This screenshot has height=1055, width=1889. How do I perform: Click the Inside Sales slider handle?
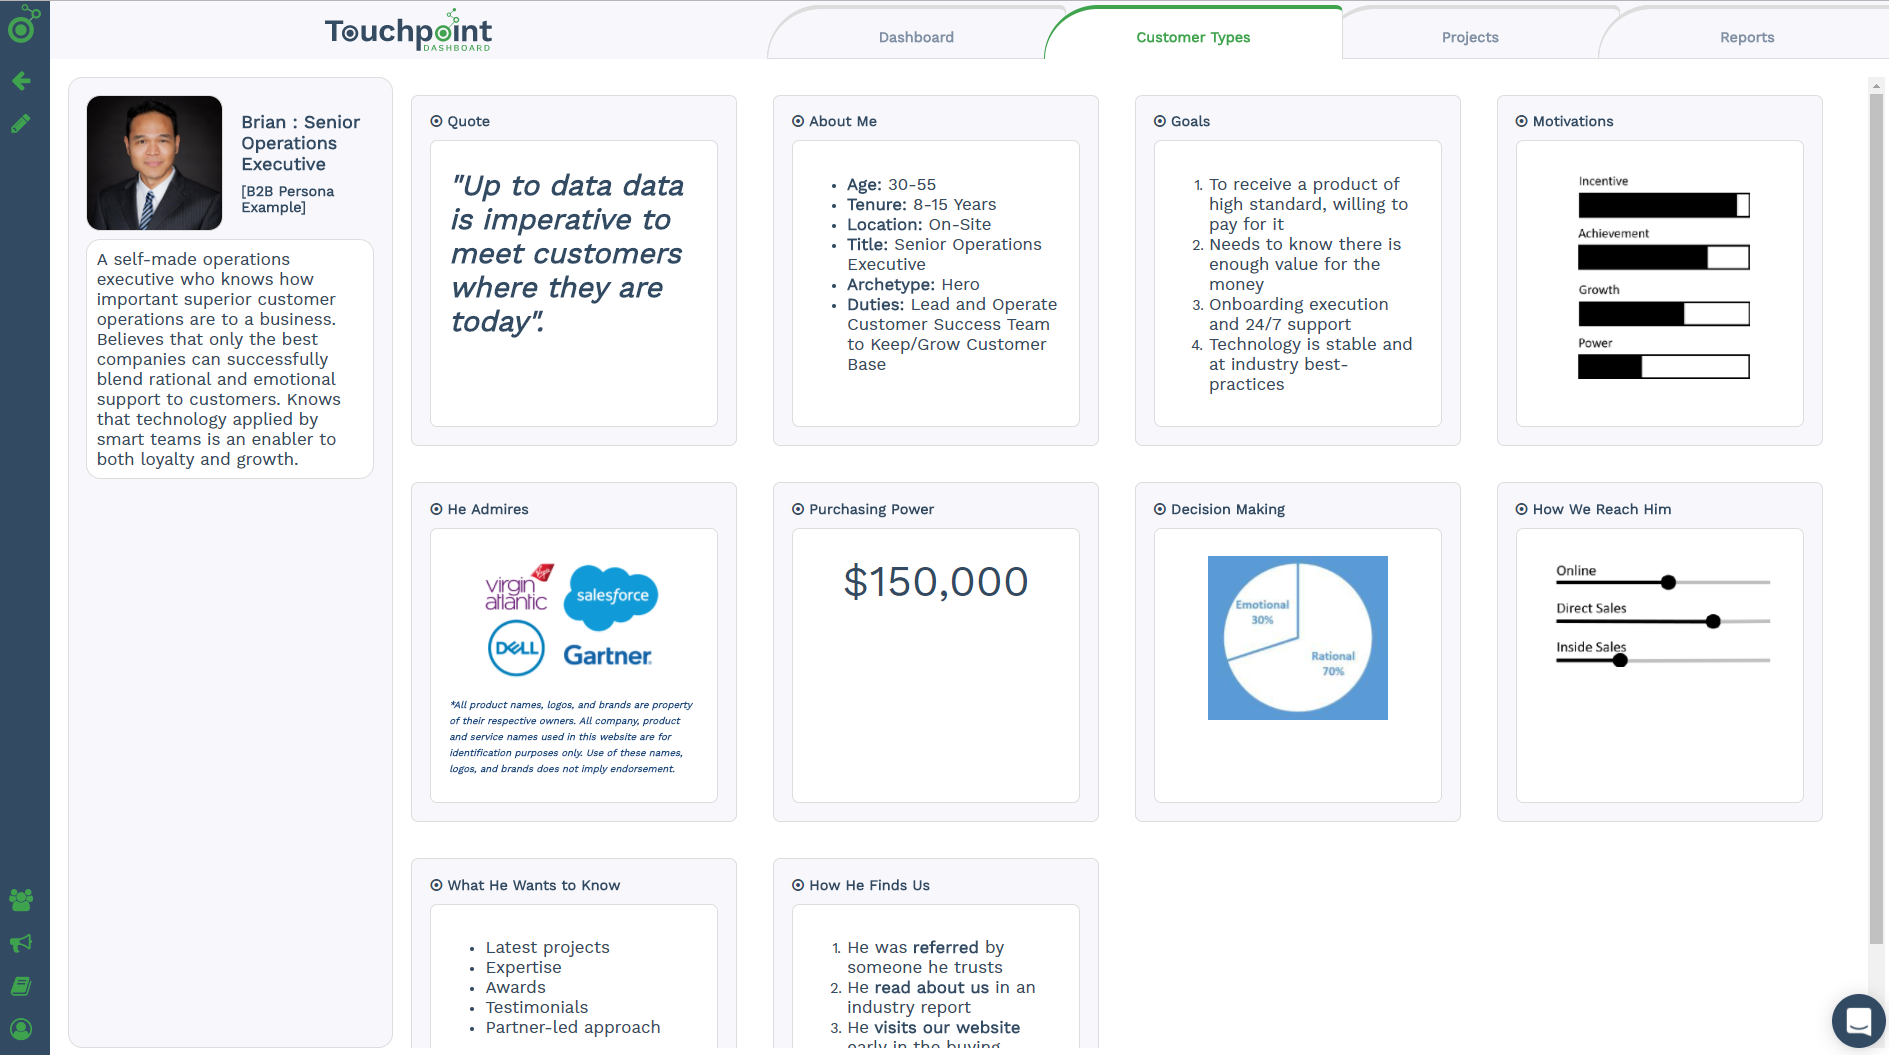[x=1620, y=660]
